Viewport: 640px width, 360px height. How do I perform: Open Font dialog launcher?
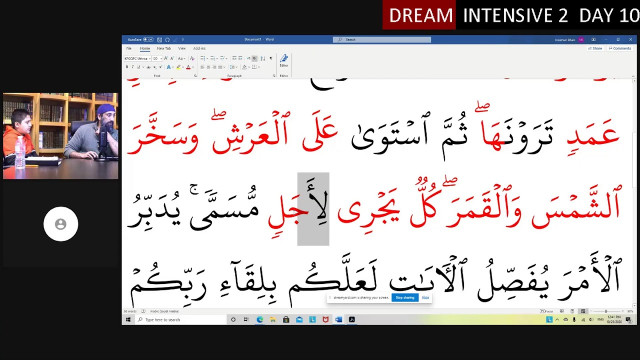click(196, 76)
